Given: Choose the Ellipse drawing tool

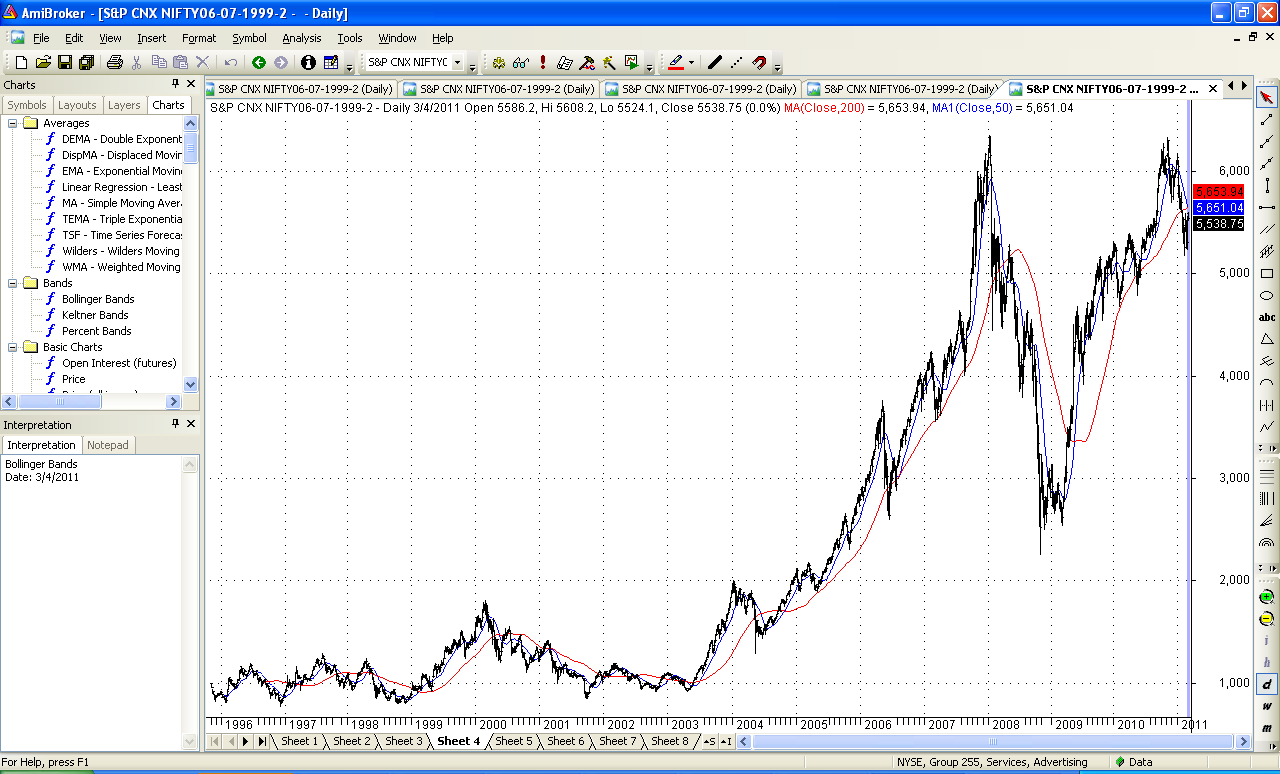Looking at the screenshot, I should [1267, 295].
